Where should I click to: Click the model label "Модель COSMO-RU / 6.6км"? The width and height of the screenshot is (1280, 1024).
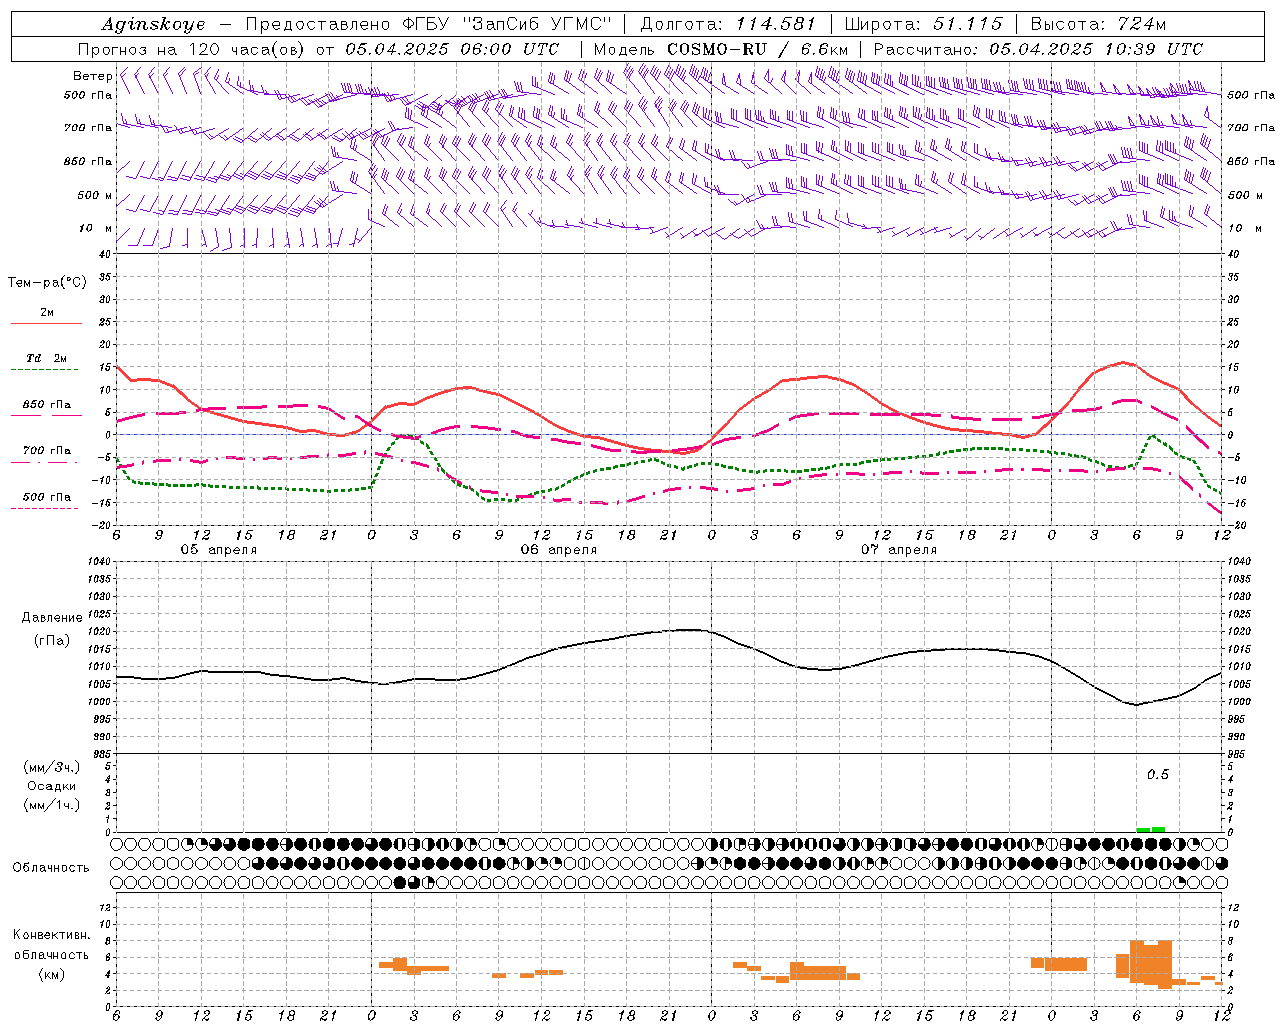[721, 49]
